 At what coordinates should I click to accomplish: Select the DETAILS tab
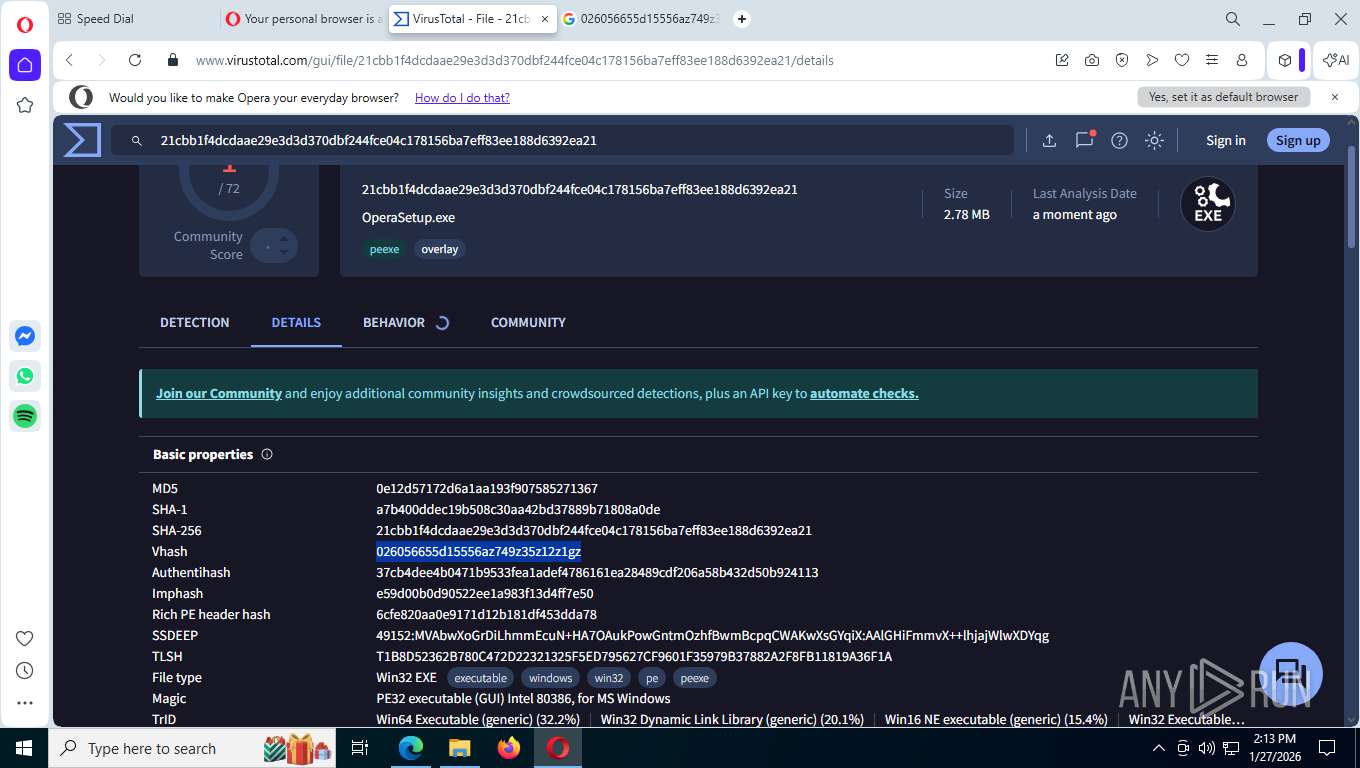click(296, 322)
